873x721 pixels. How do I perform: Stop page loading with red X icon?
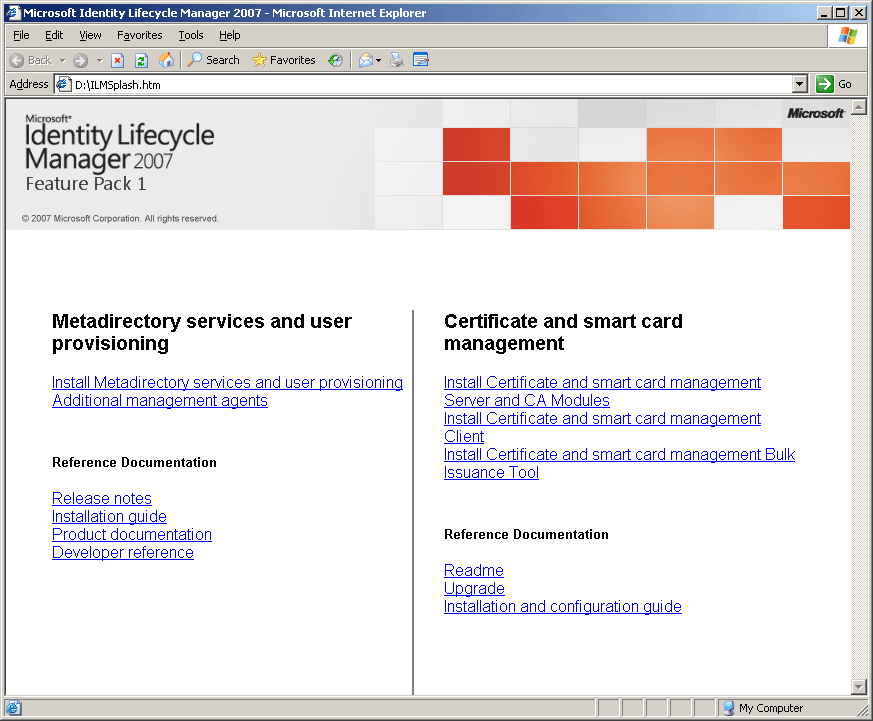pos(117,60)
